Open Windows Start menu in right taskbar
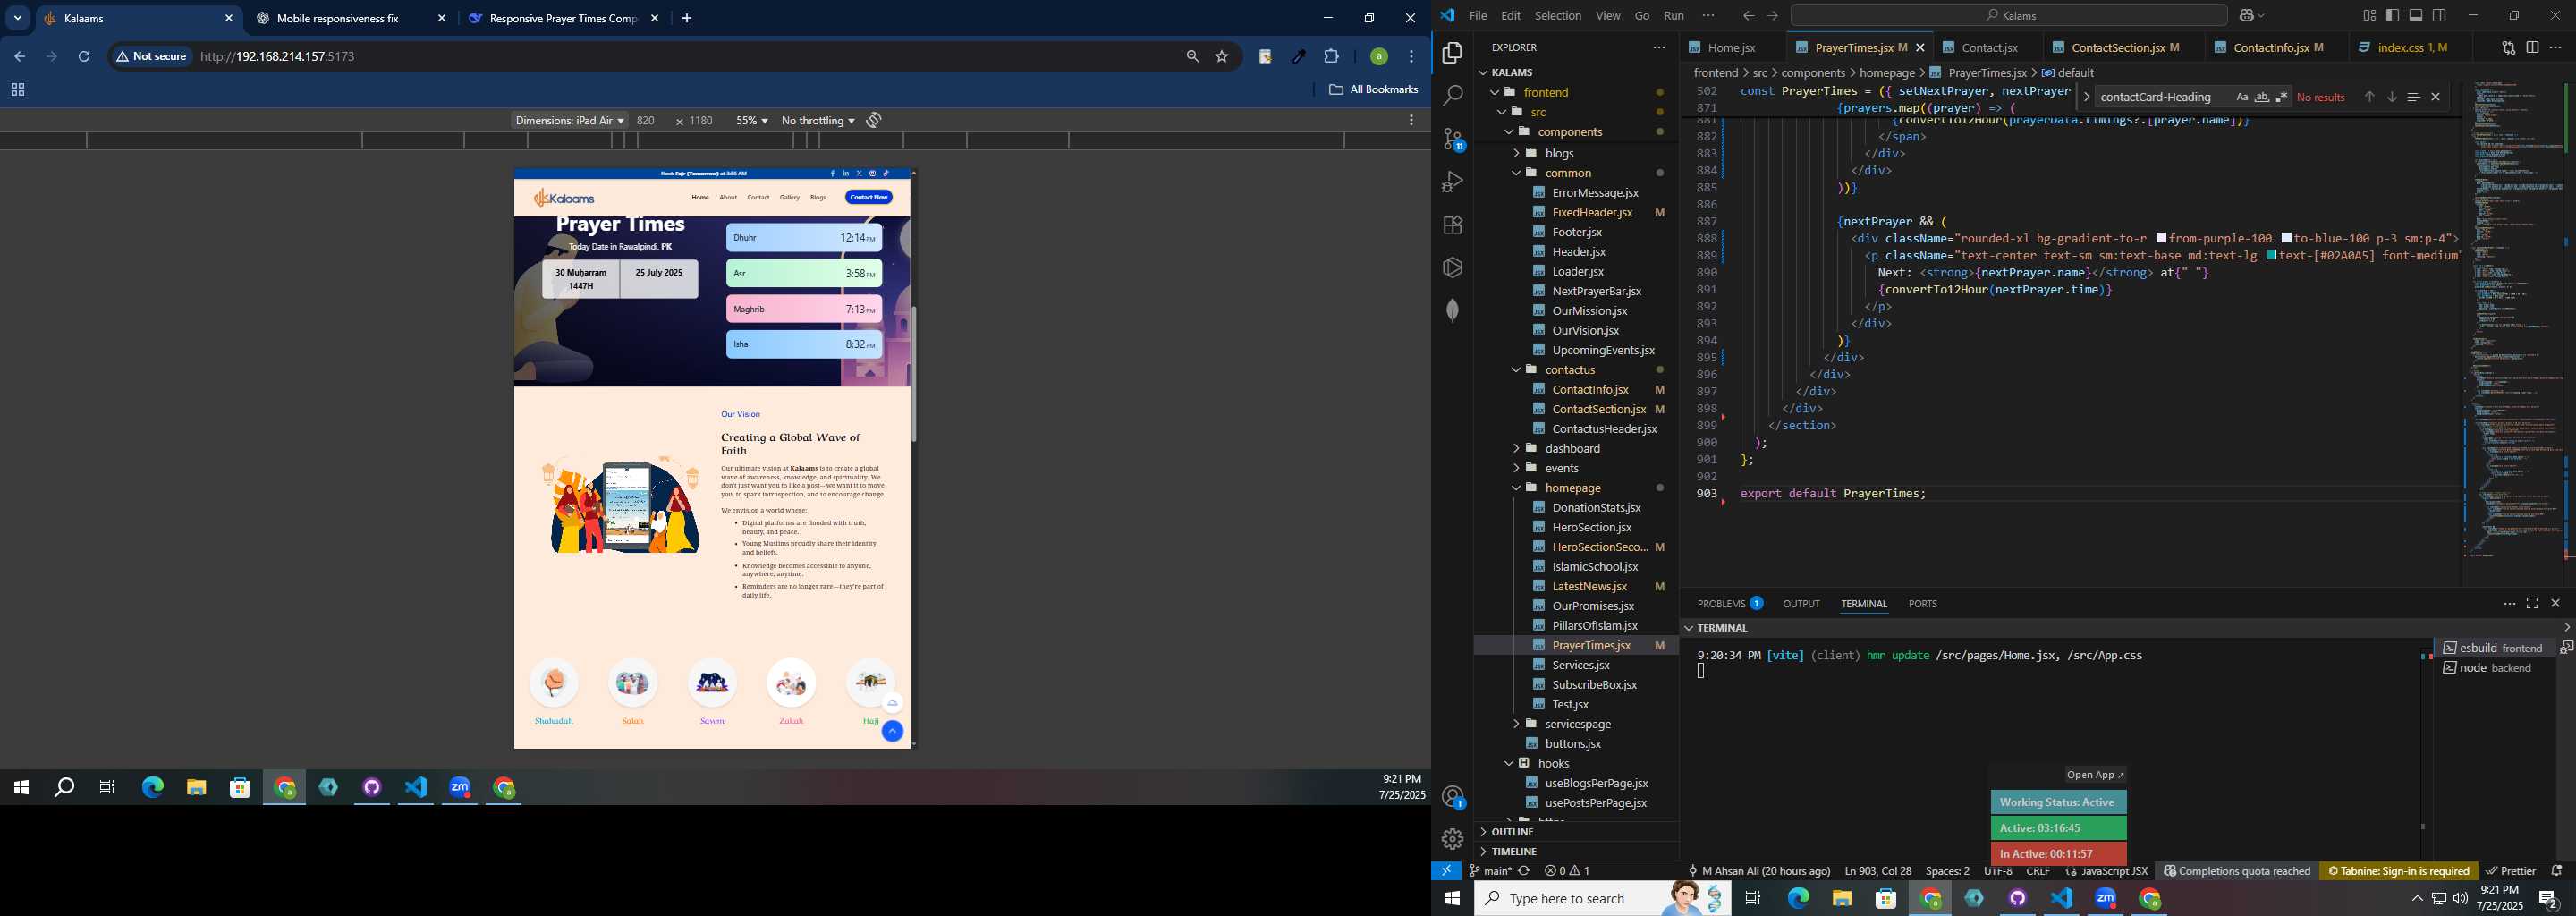Image resolution: width=2576 pixels, height=916 pixels. click(x=1452, y=898)
